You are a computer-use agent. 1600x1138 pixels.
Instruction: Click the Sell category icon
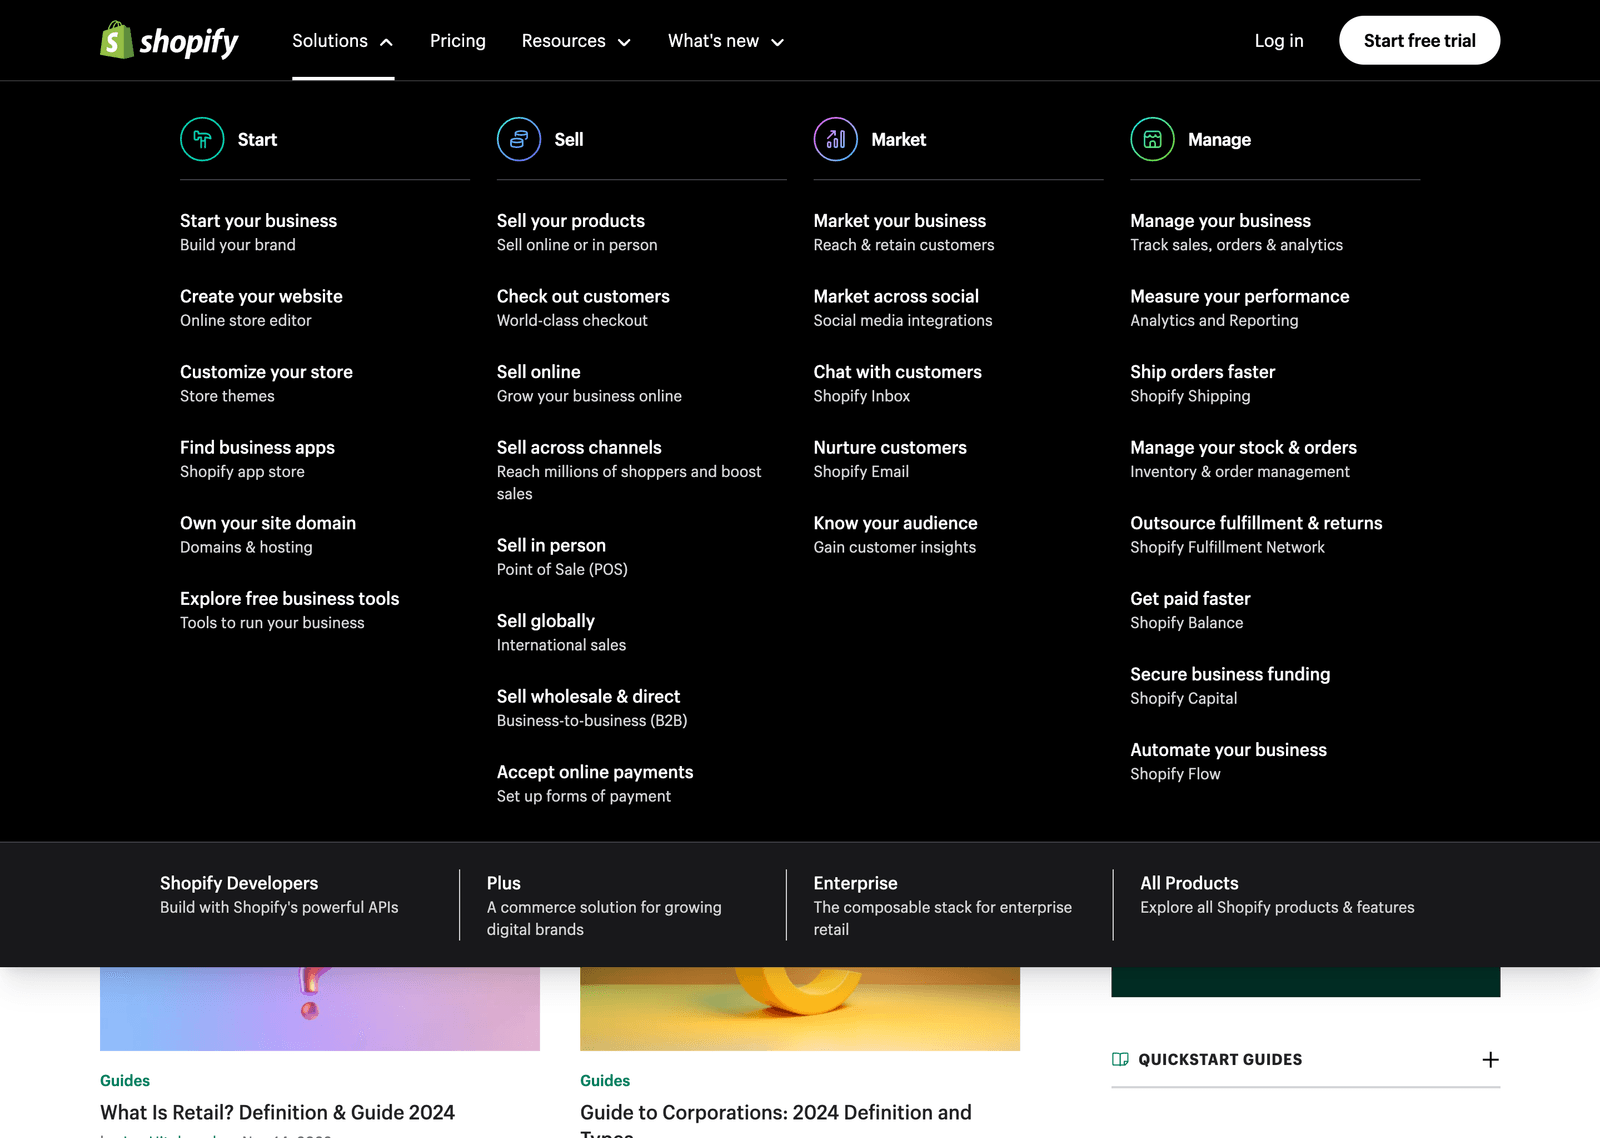519,139
